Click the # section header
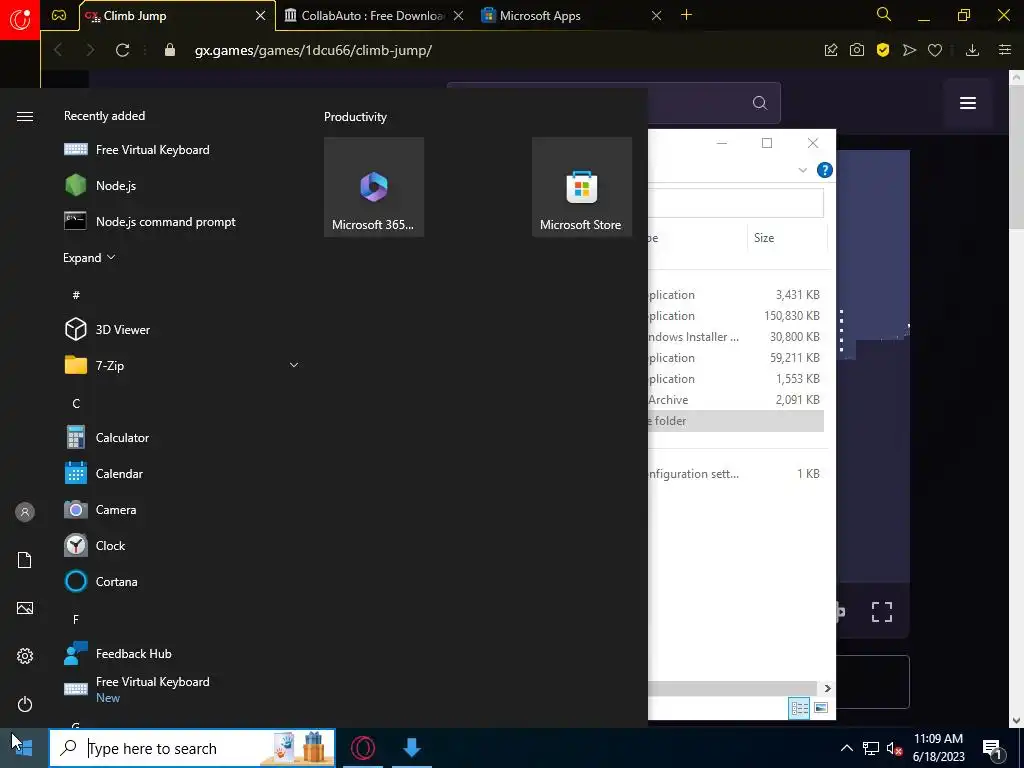 click(76, 295)
